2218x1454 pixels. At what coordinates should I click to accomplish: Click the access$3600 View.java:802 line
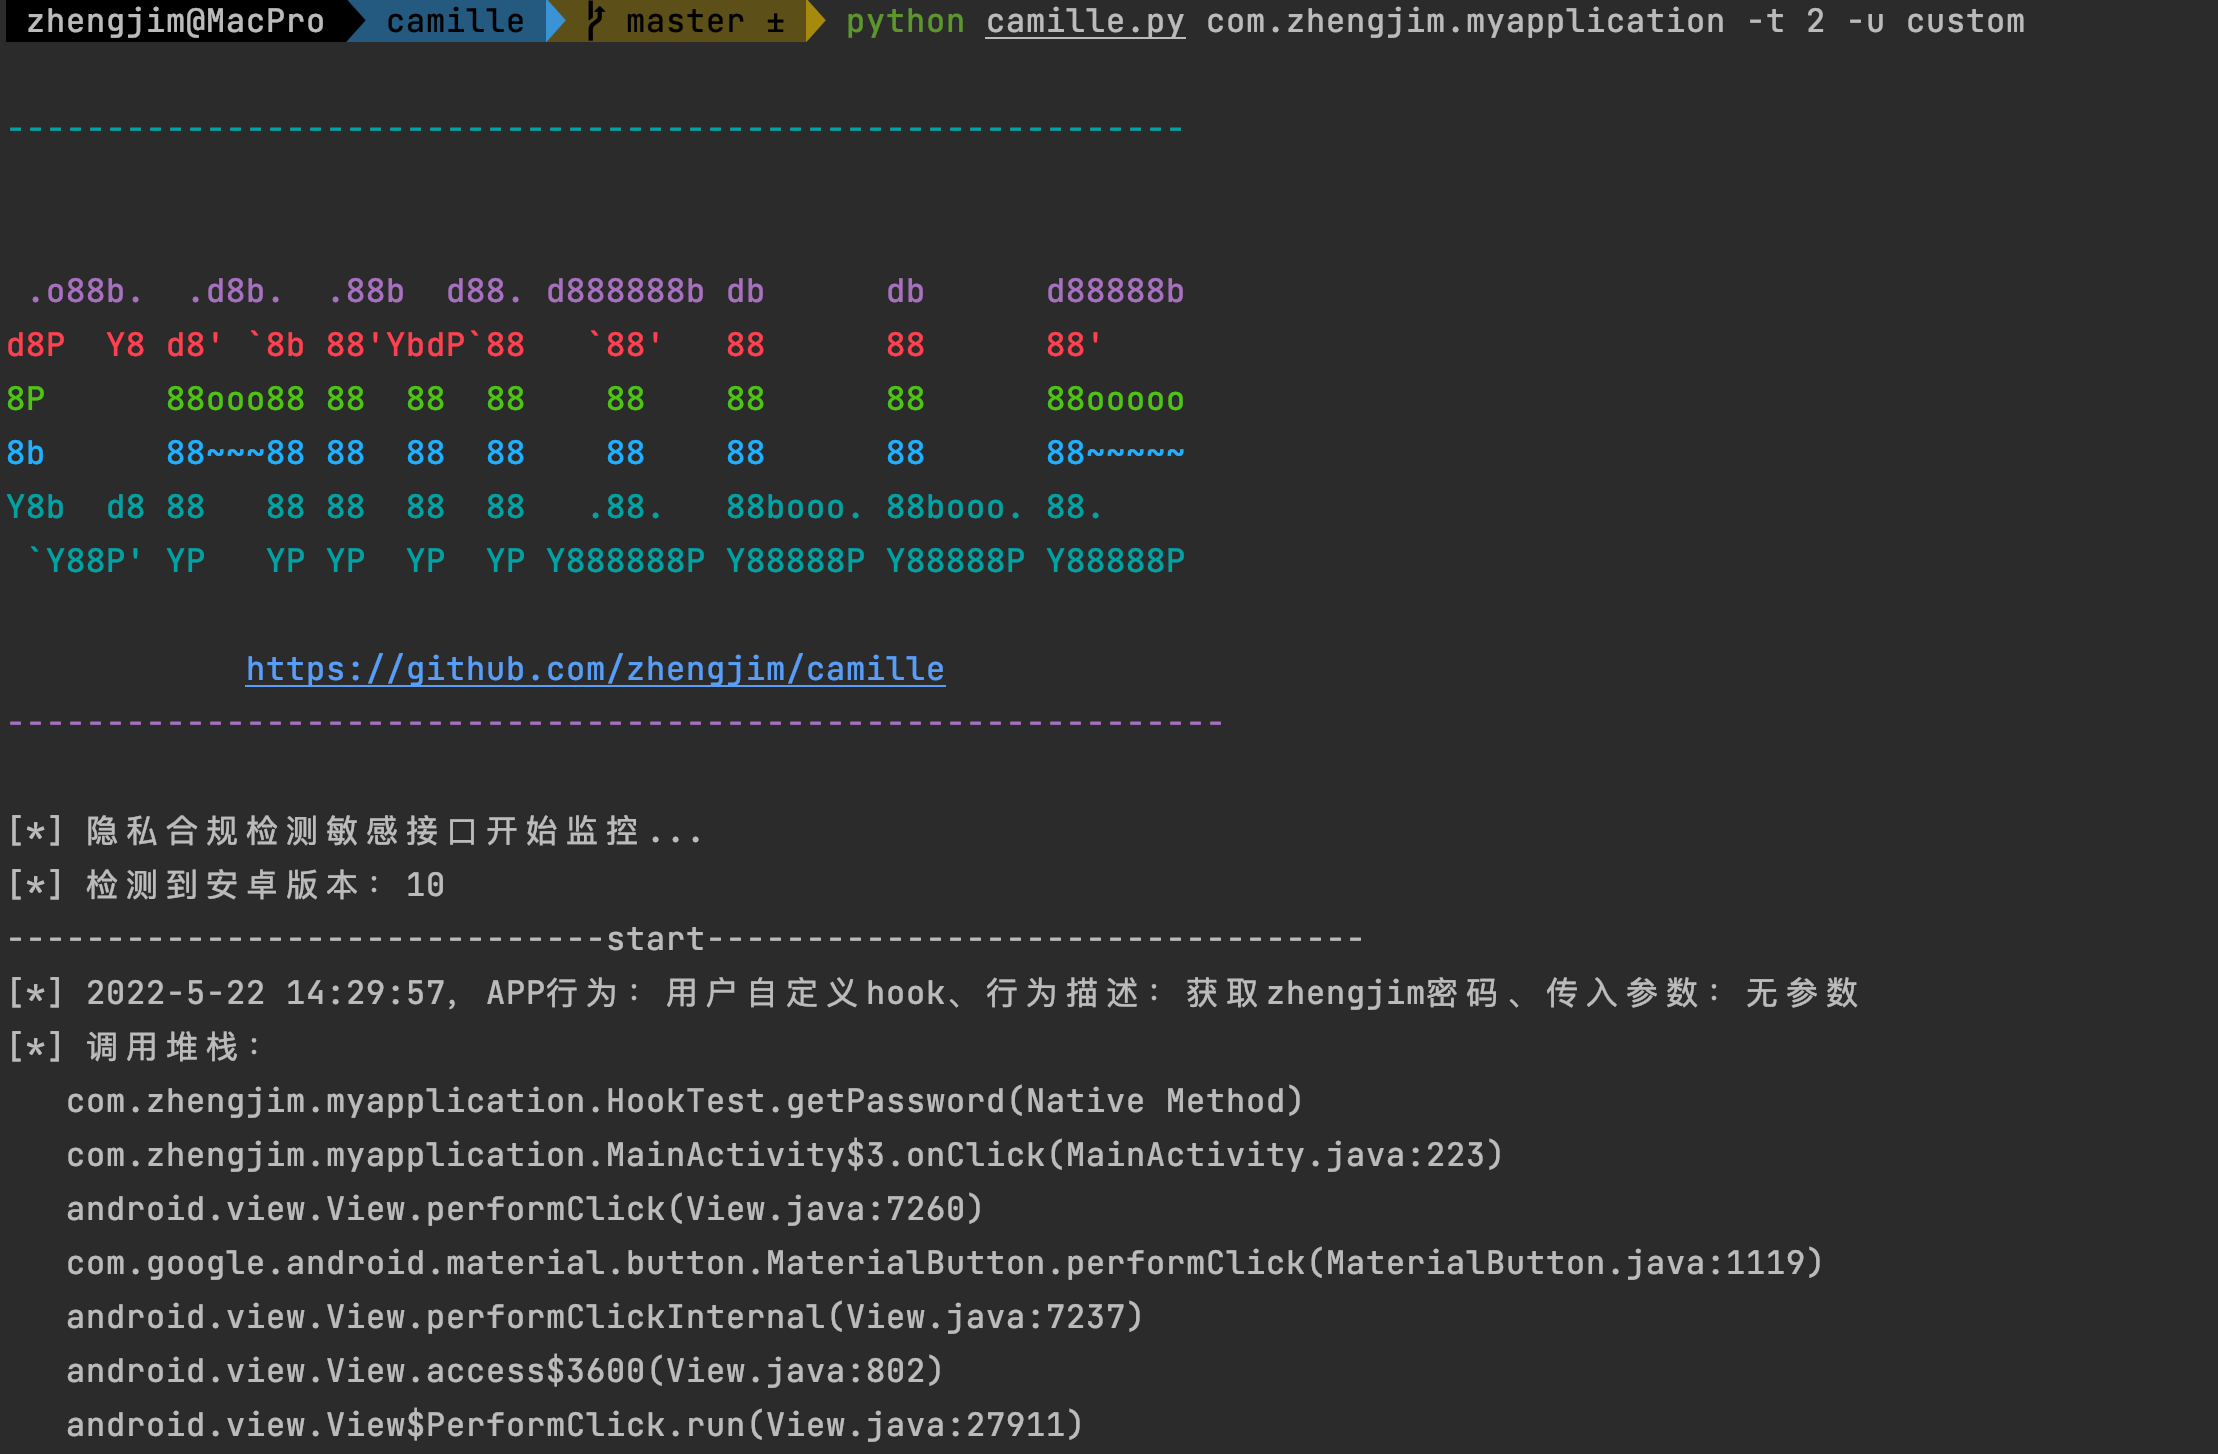click(x=505, y=1370)
